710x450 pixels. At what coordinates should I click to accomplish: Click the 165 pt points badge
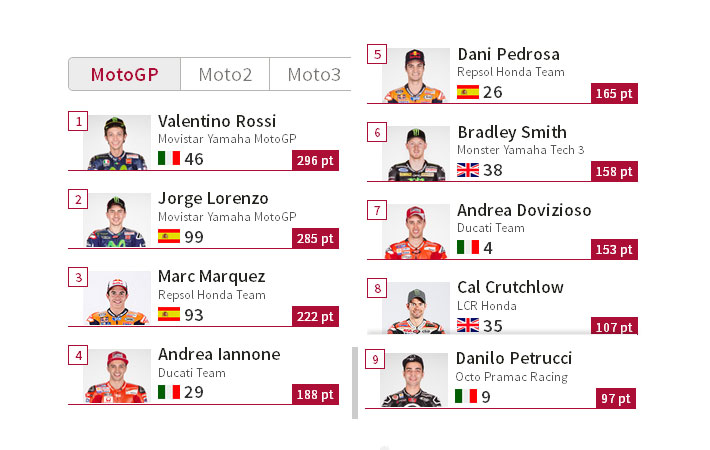[x=614, y=93]
